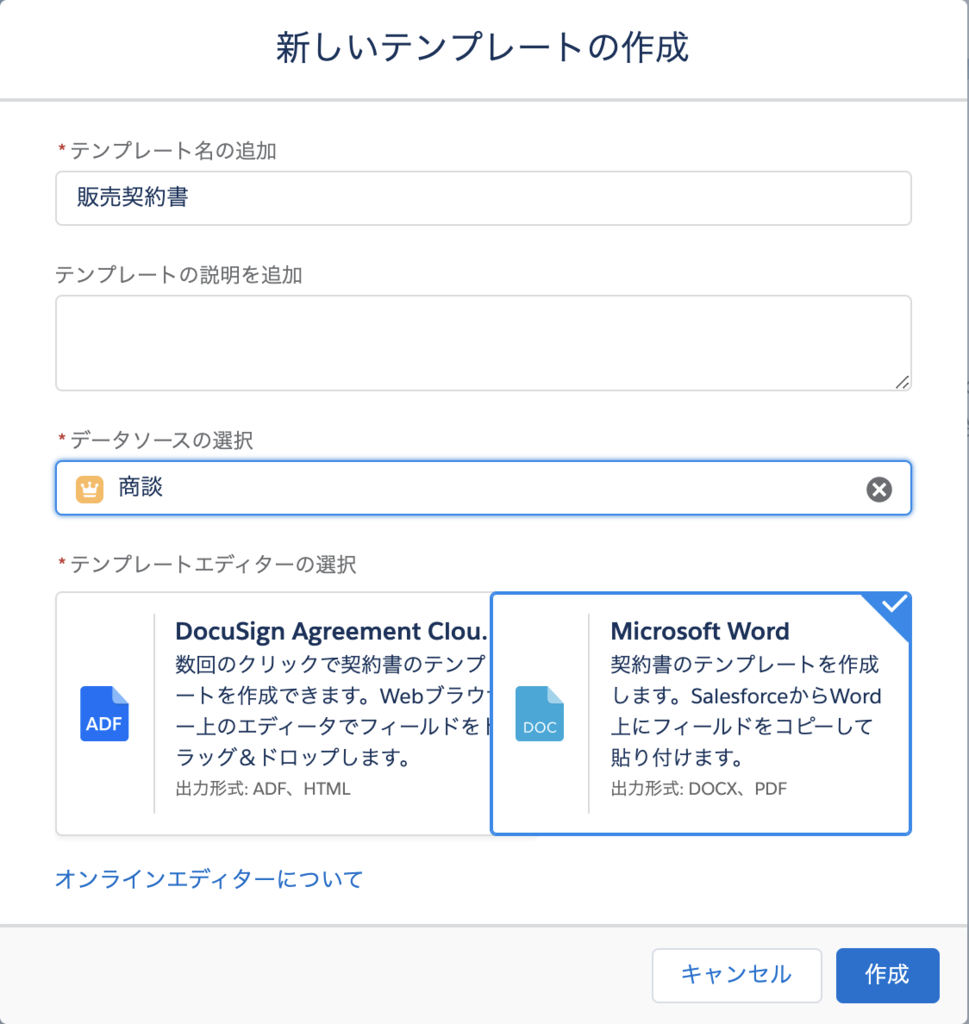This screenshot has height=1024, width=969.
Task: Select the Microsoft Word editor card
Action: tap(701, 713)
